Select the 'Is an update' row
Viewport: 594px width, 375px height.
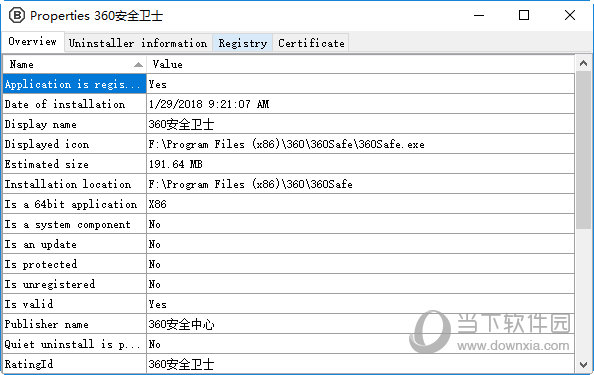289,244
